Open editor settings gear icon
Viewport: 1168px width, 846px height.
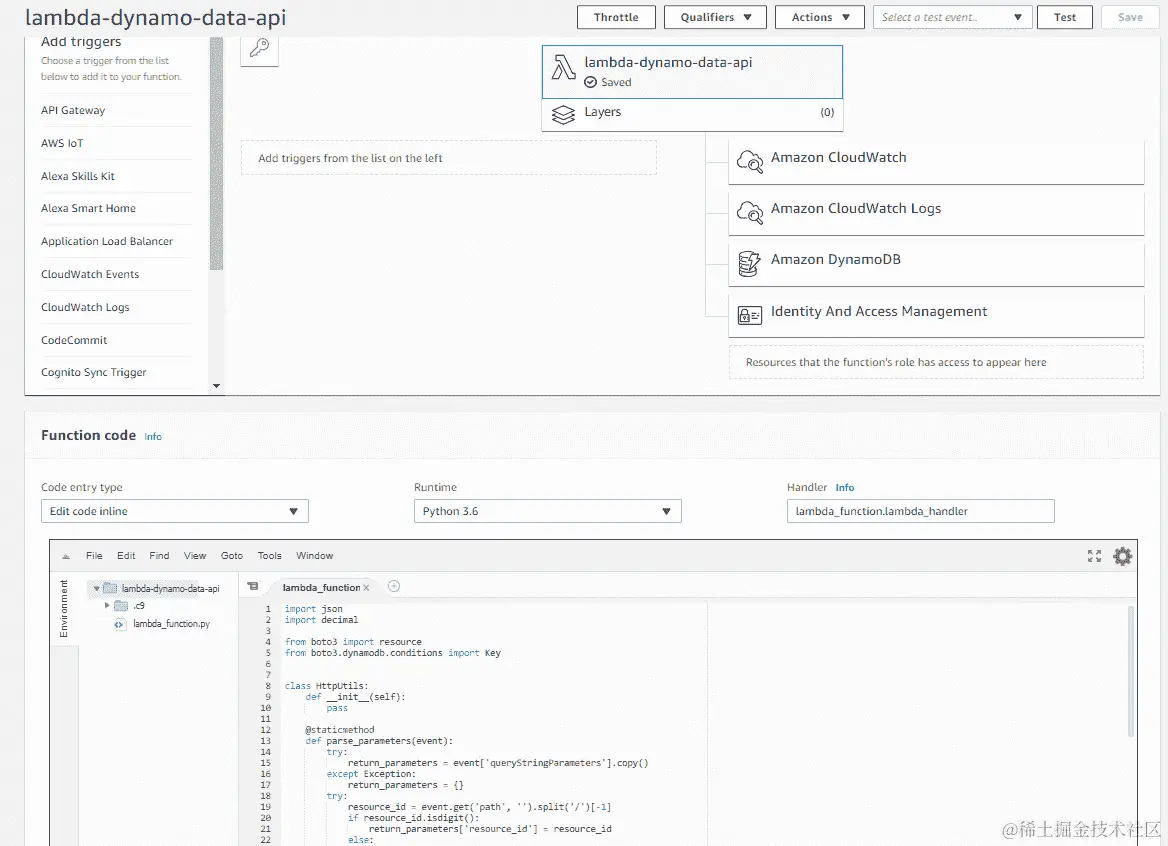point(1123,556)
